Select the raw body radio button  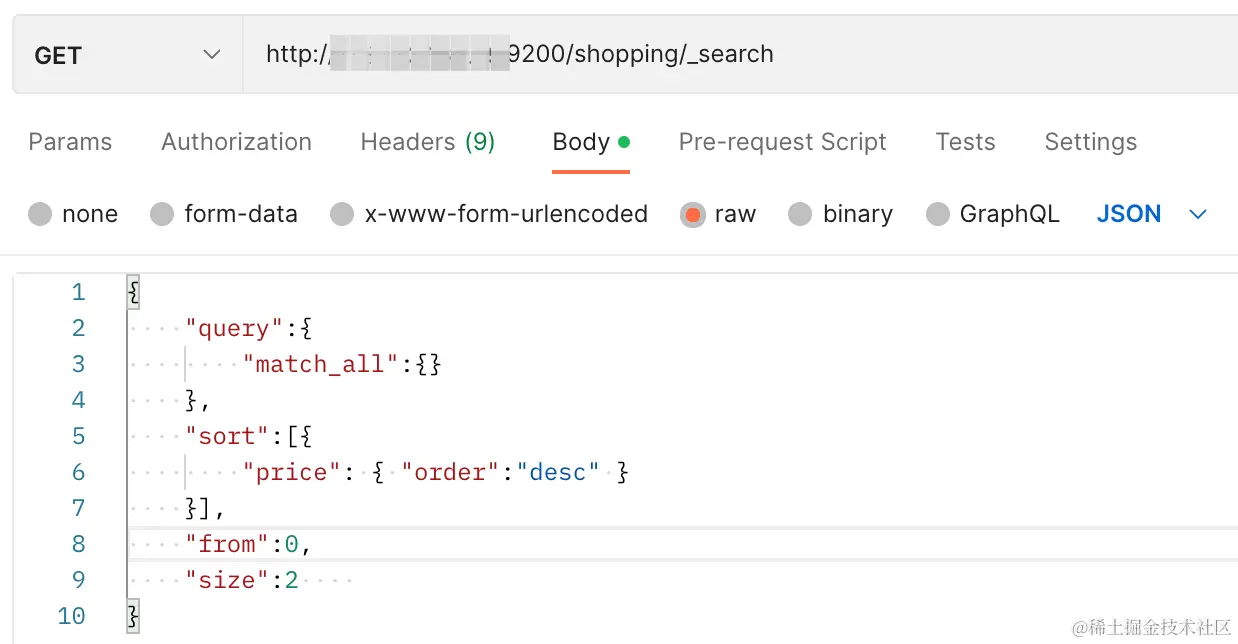point(692,214)
